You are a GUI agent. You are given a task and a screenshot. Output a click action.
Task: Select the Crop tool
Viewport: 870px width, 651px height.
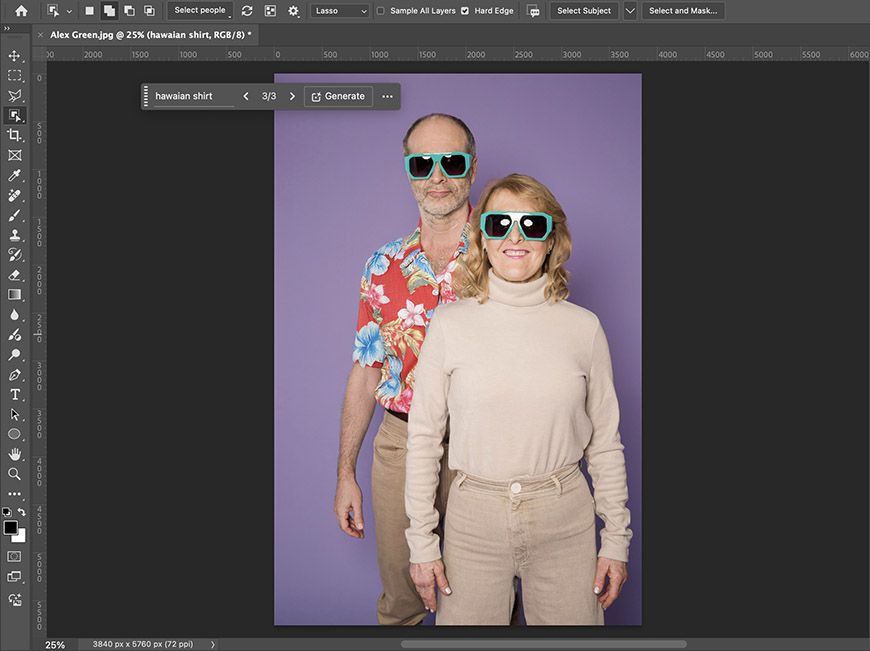click(14, 135)
